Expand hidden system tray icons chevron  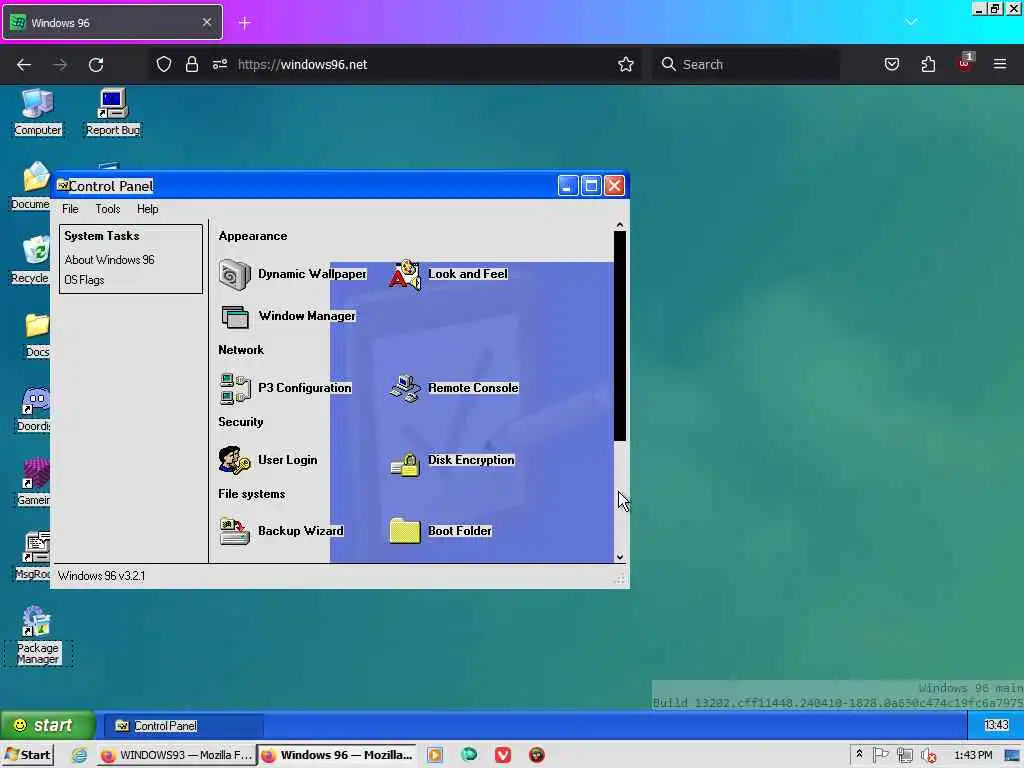click(859, 754)
